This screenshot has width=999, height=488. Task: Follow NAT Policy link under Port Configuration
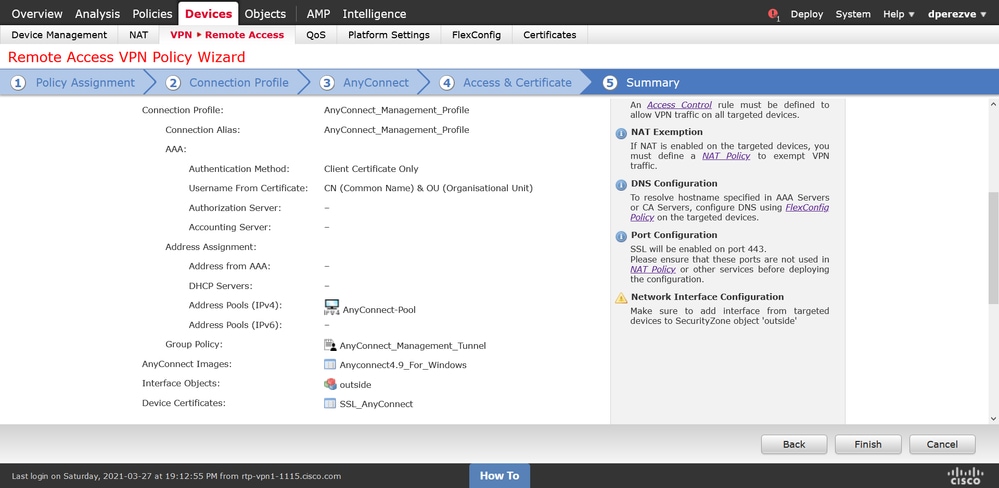(x=653, y=269)
